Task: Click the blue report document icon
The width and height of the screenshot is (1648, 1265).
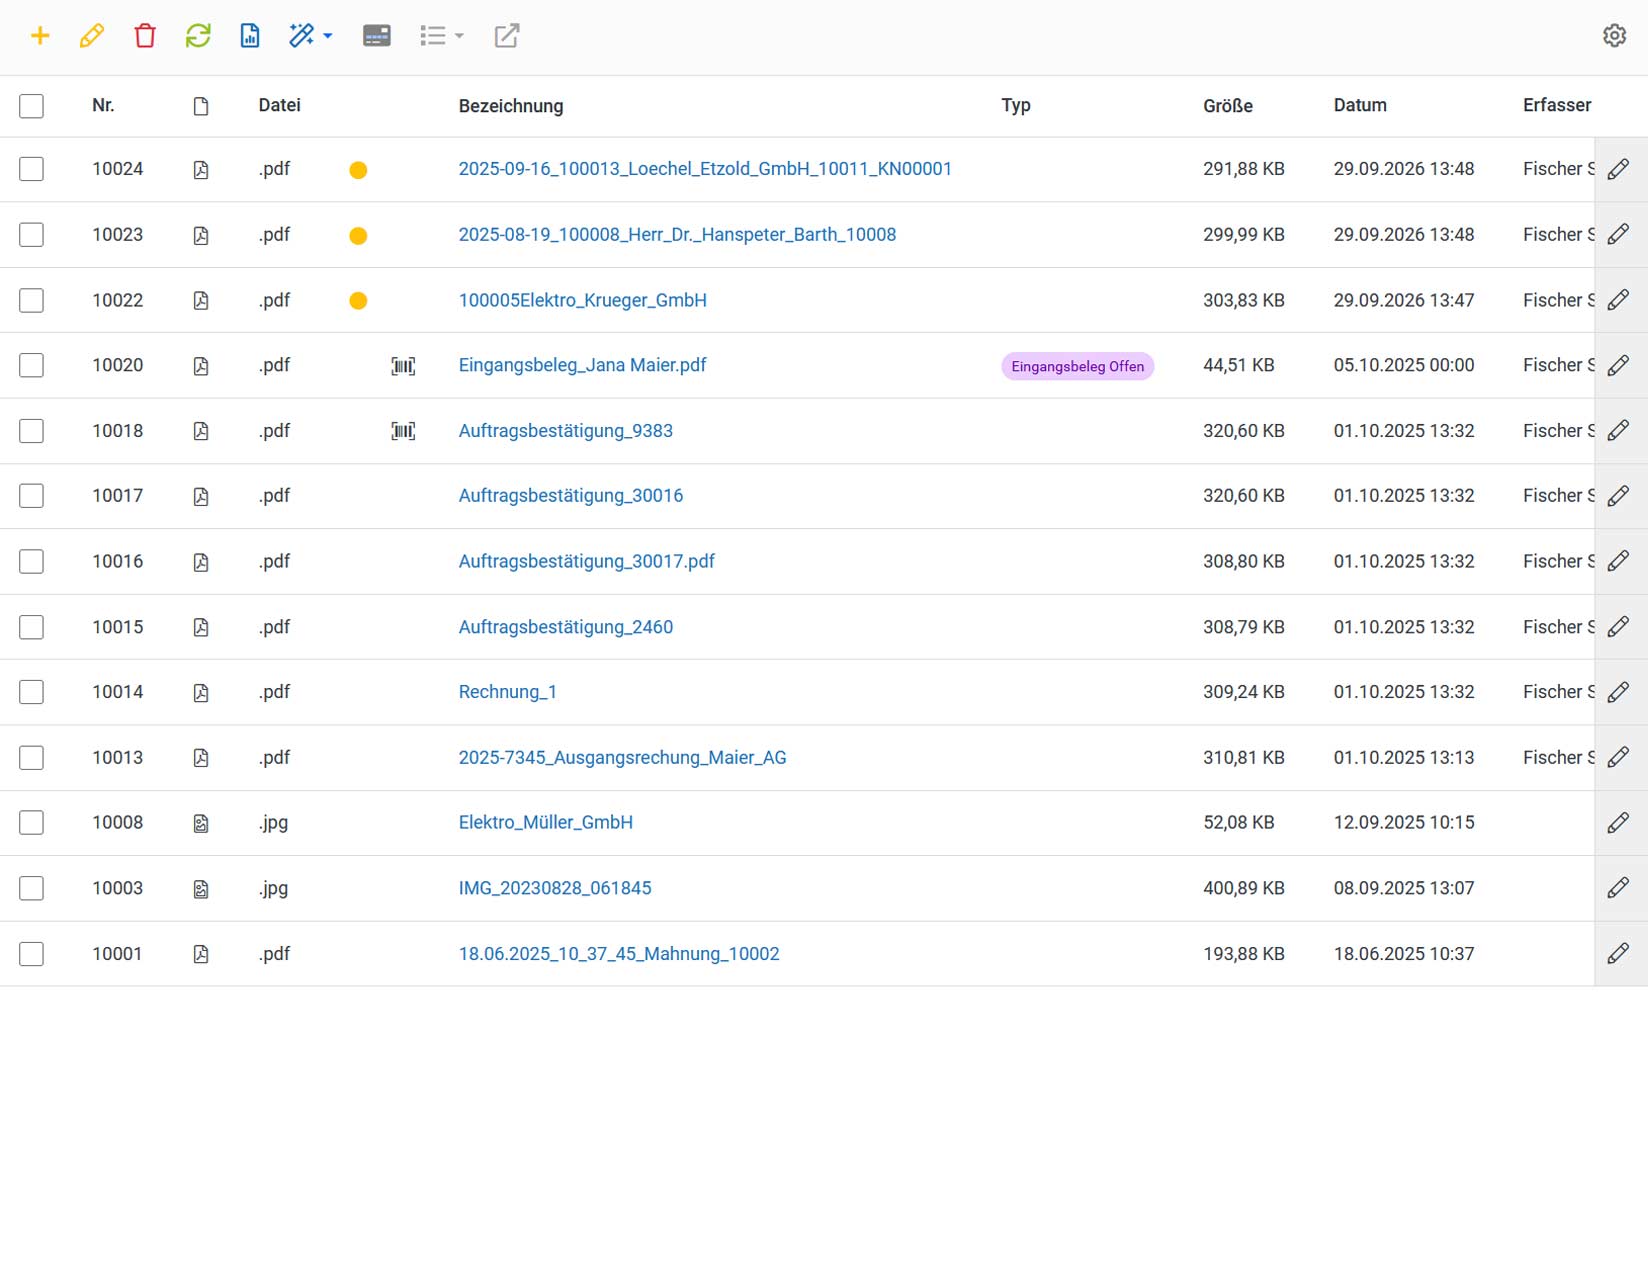Action: [250, 36]
